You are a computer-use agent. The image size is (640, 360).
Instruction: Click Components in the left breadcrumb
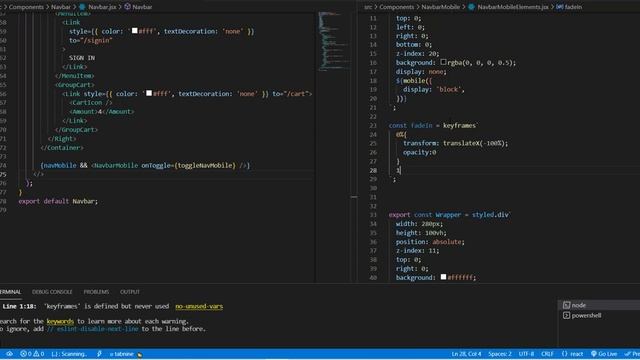click(26, 7)
